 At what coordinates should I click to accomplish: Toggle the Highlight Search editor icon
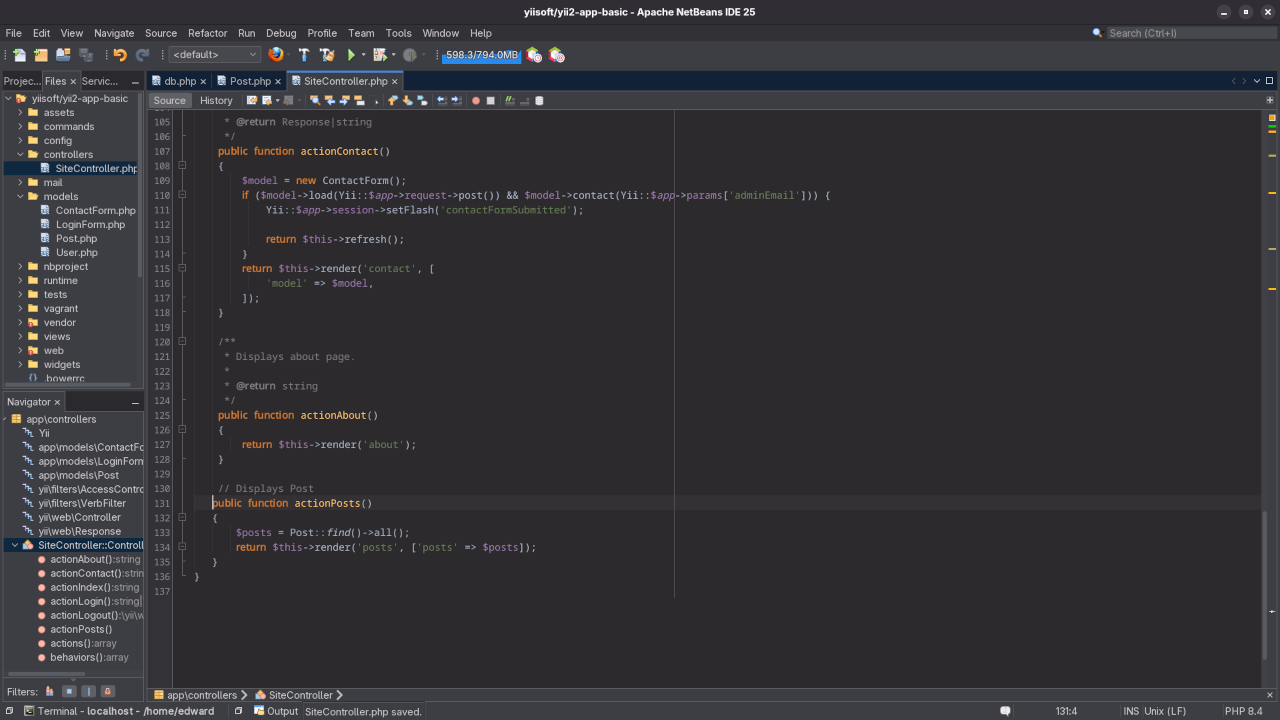[x=359, y=100]
